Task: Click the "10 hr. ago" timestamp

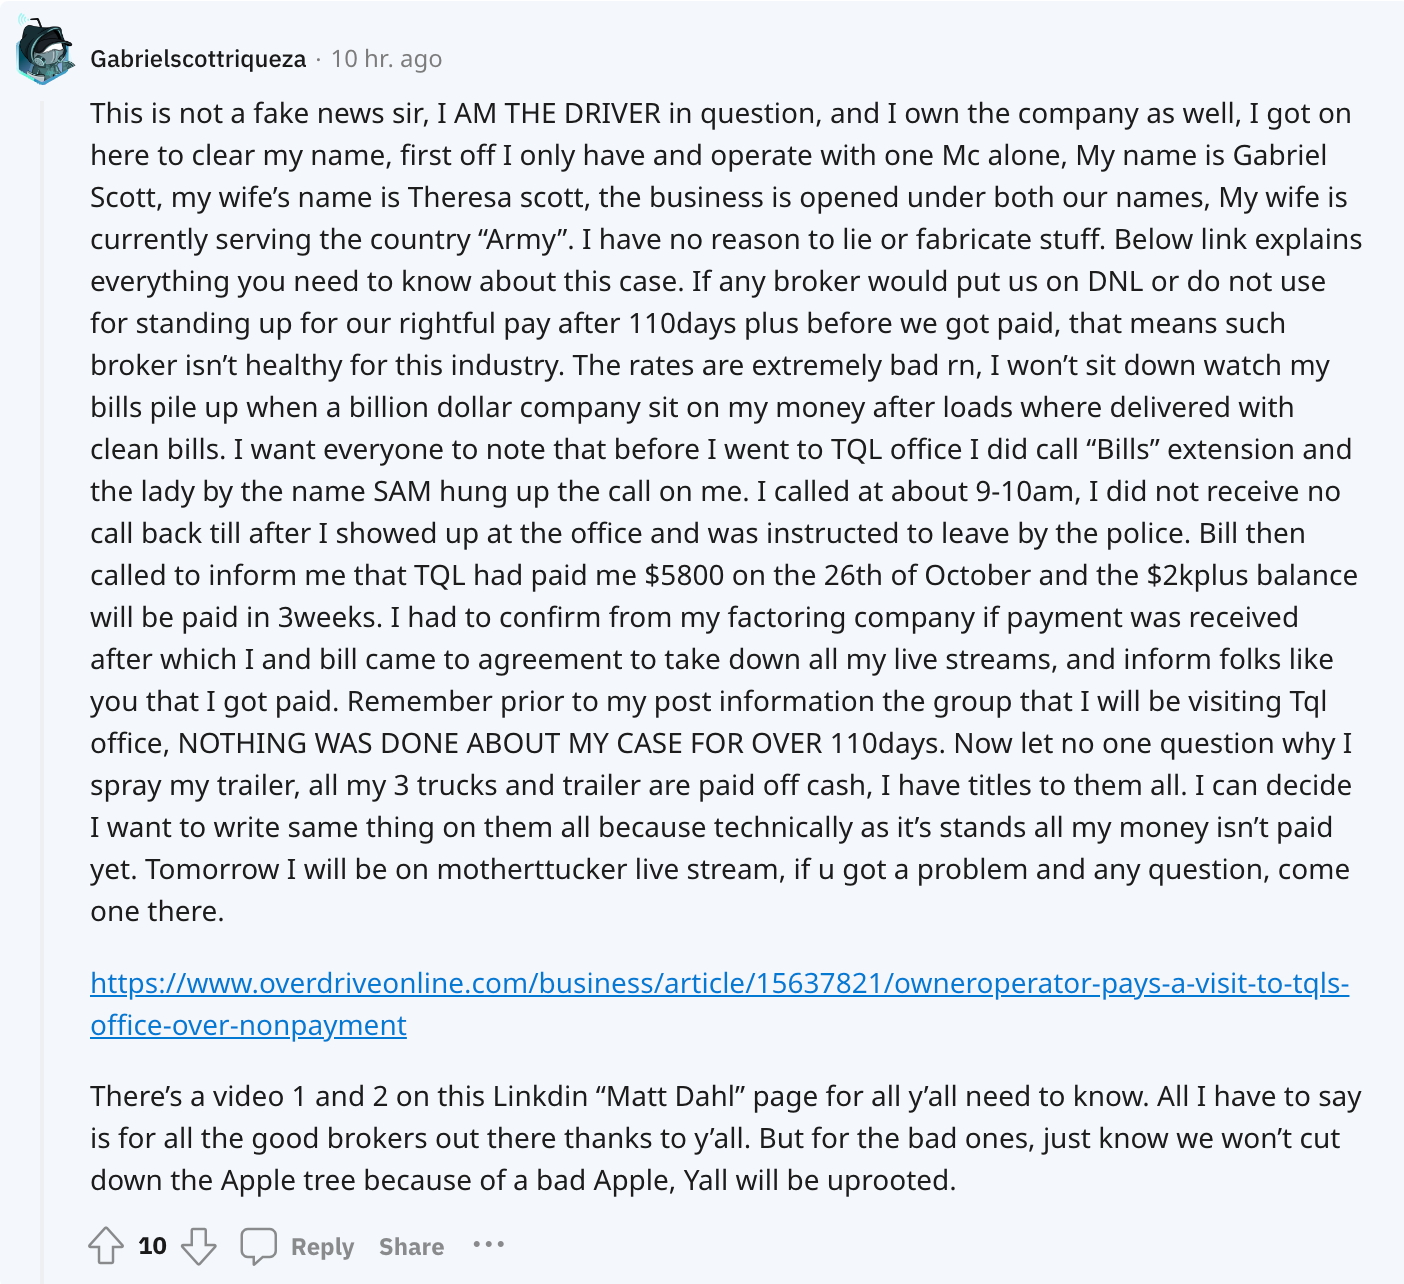Action: pos(386,59)
